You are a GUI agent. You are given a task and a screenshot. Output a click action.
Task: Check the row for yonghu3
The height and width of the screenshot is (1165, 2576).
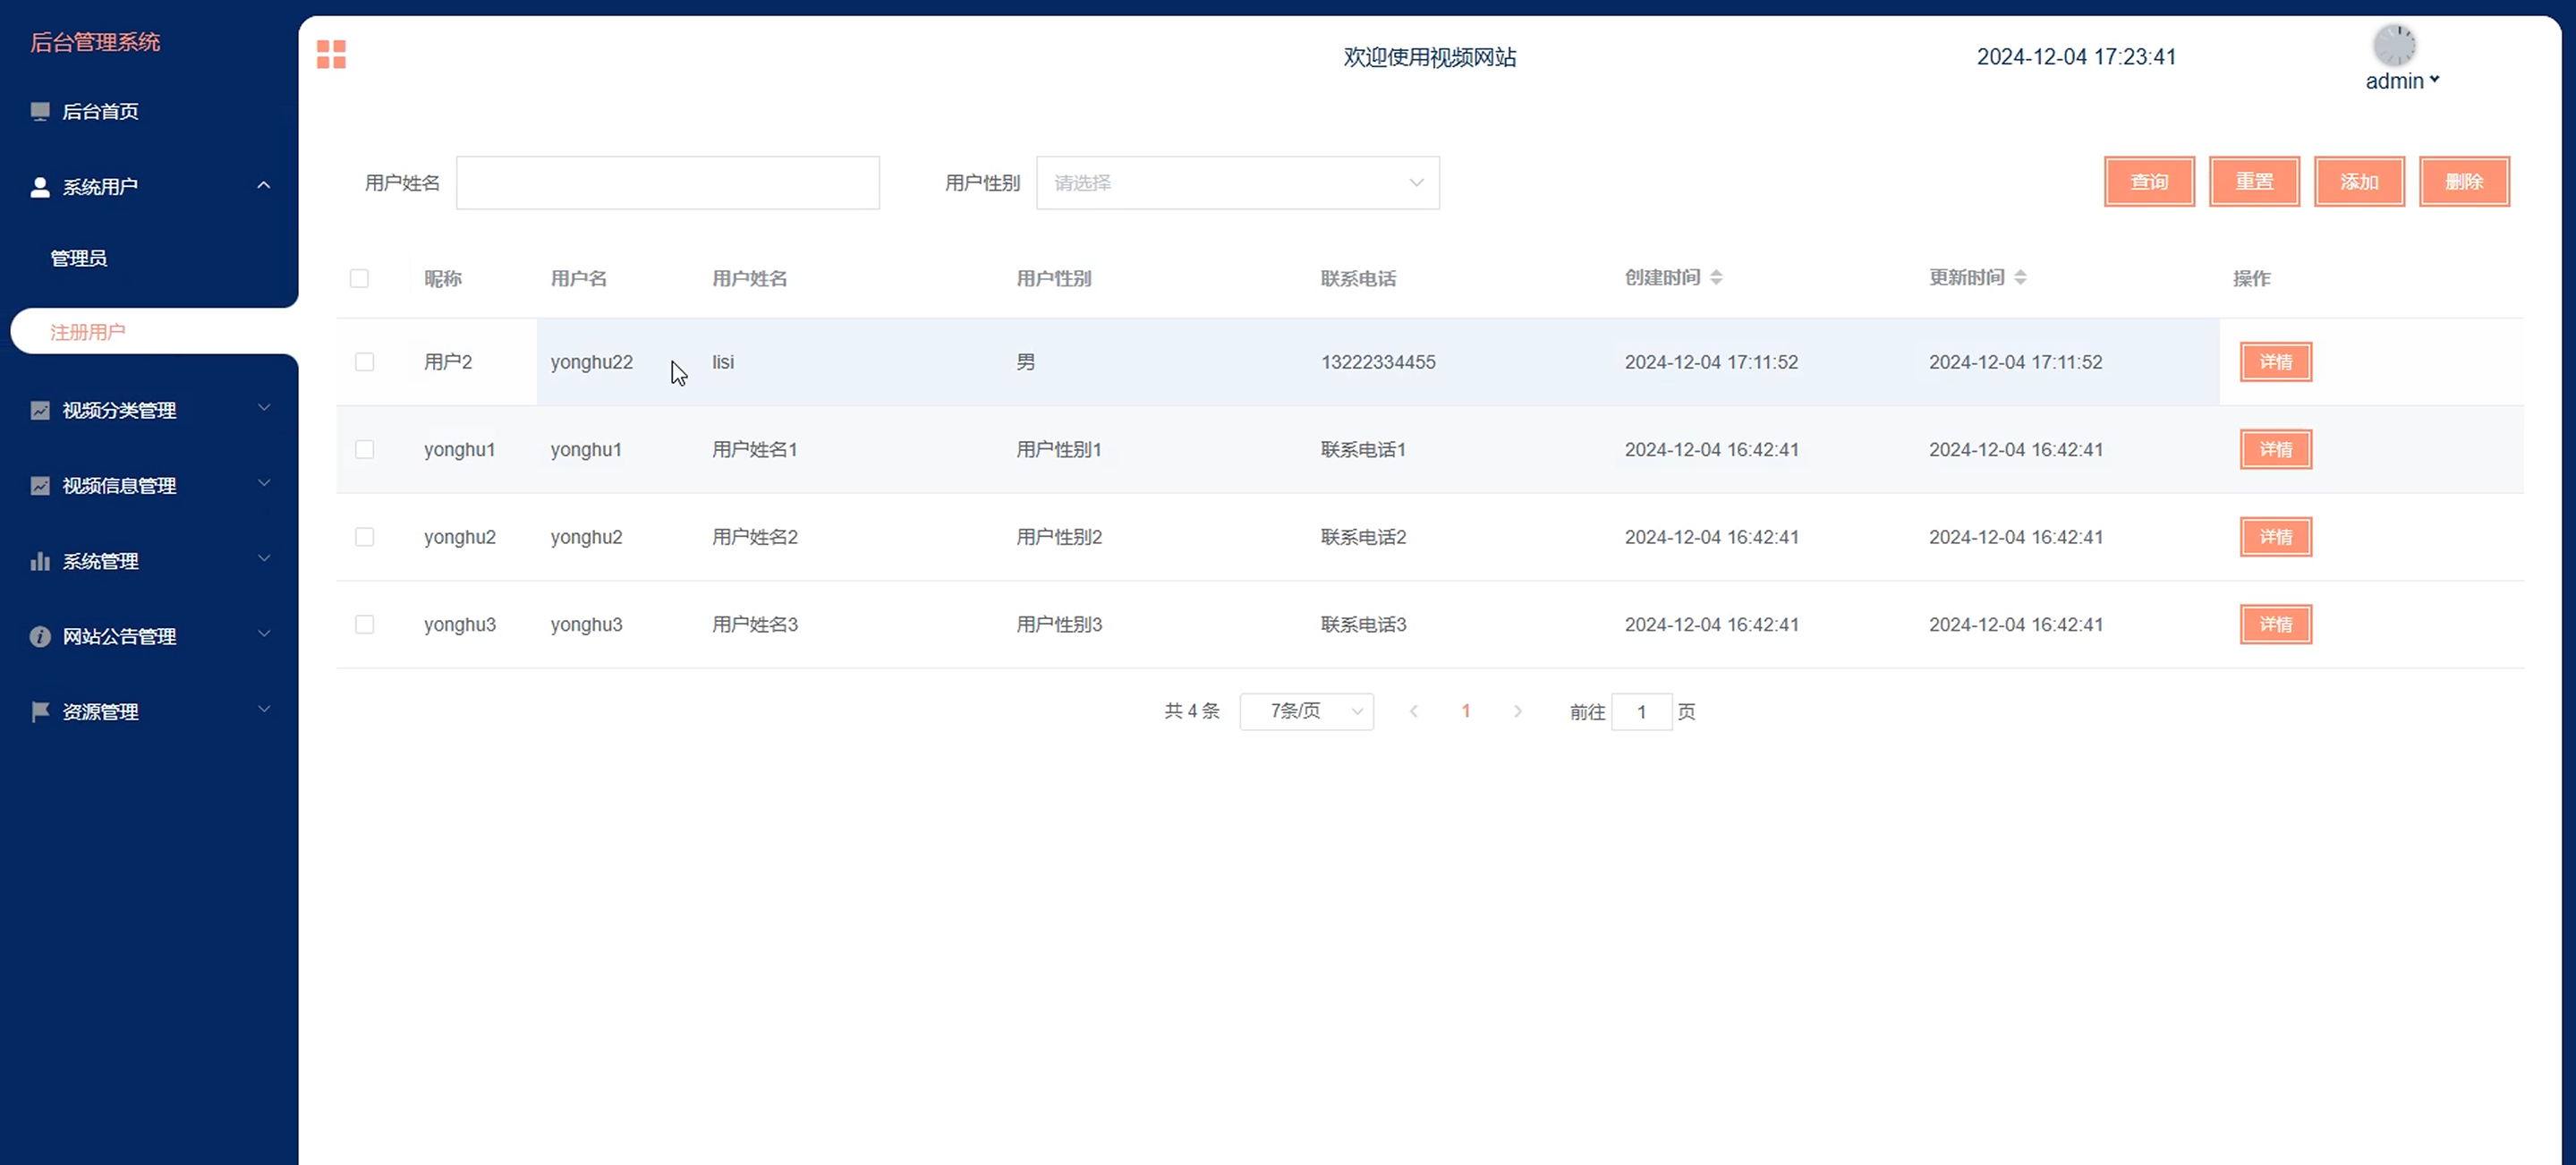point(364,624)
